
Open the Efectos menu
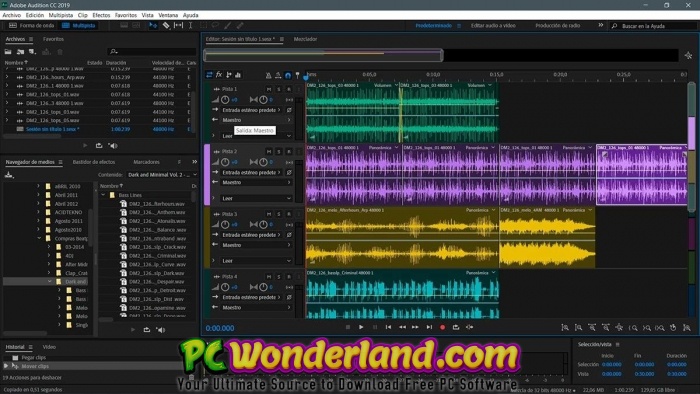pos(101,15)
